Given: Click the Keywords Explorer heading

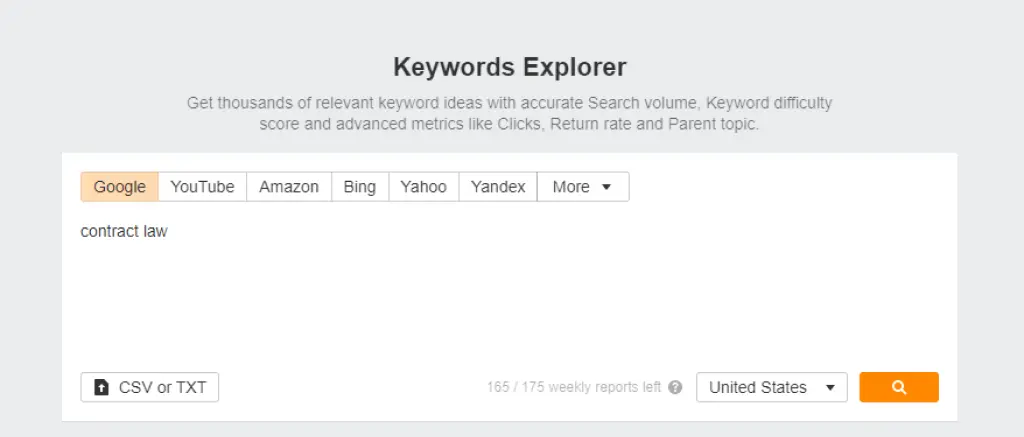Looking at the screenshot, I should pyautogui.click(x=509, y=67).
